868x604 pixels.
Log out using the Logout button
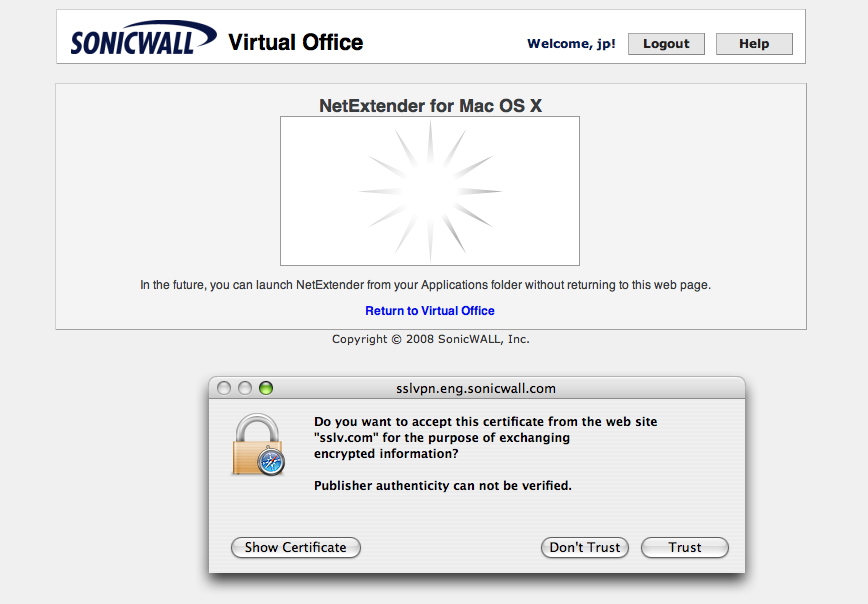click(x=666, y=44)
